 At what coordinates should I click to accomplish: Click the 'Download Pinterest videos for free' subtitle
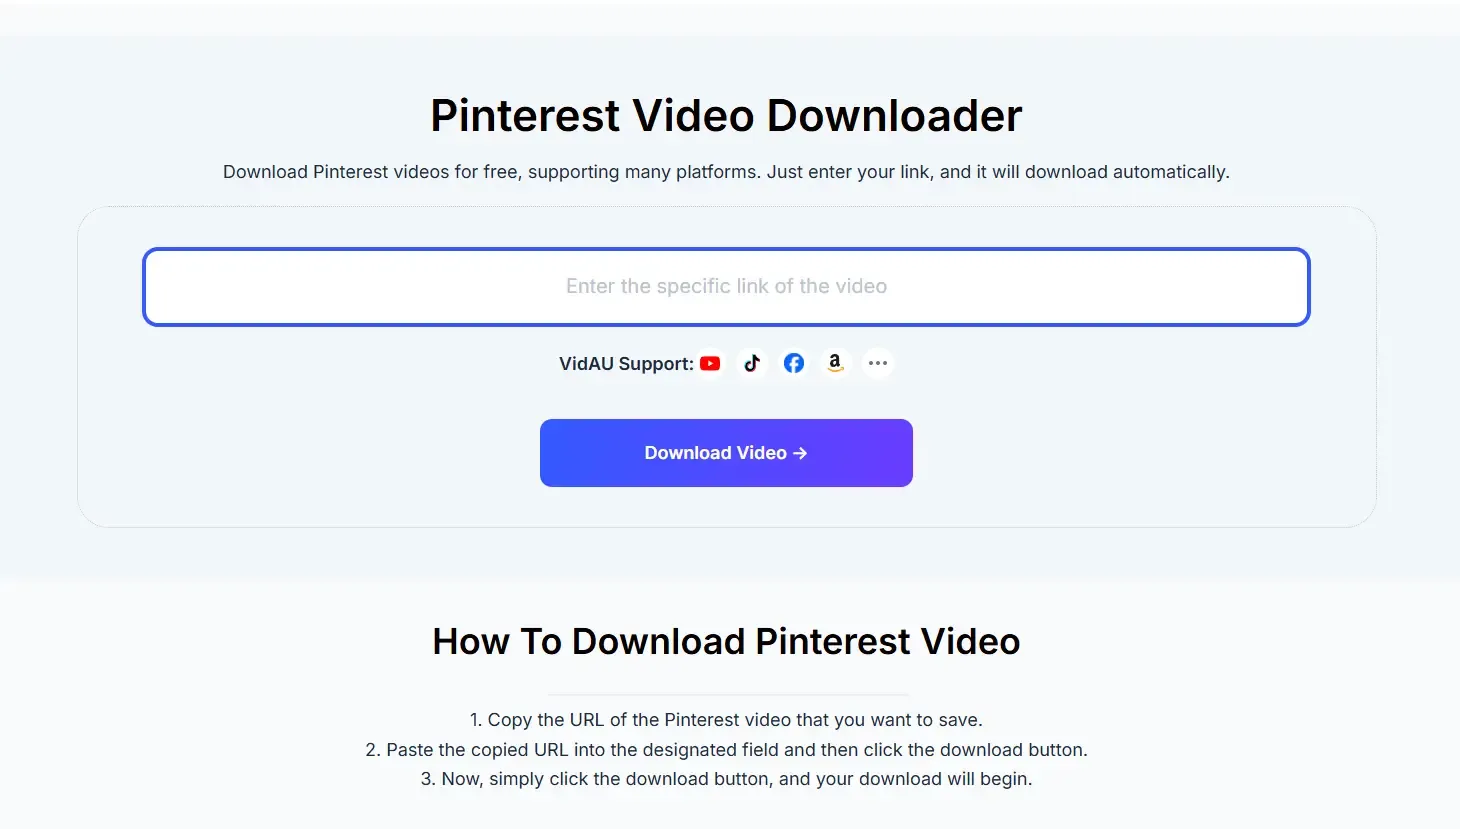click(726, 172)
